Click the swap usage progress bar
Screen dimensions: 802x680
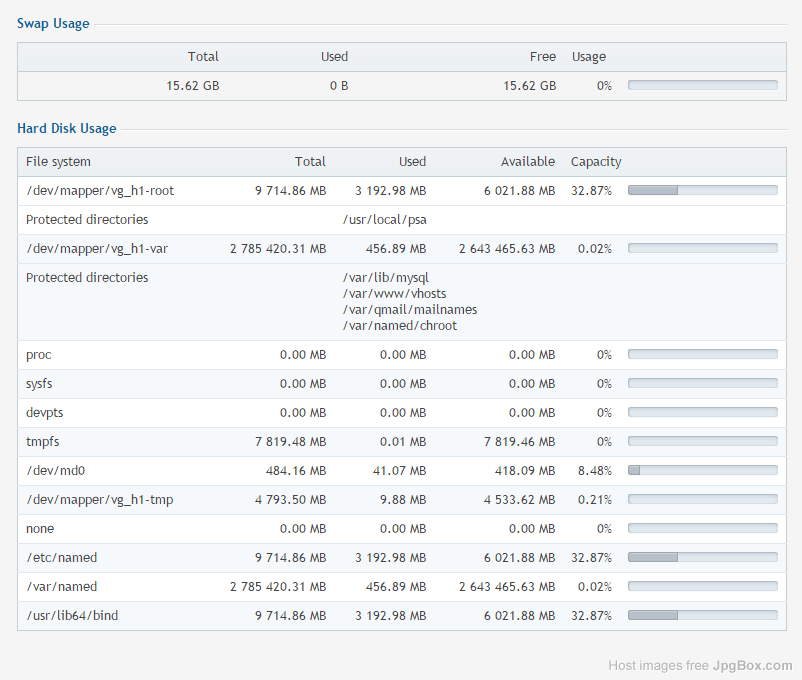pyautogui.click(x=702, y=86)
